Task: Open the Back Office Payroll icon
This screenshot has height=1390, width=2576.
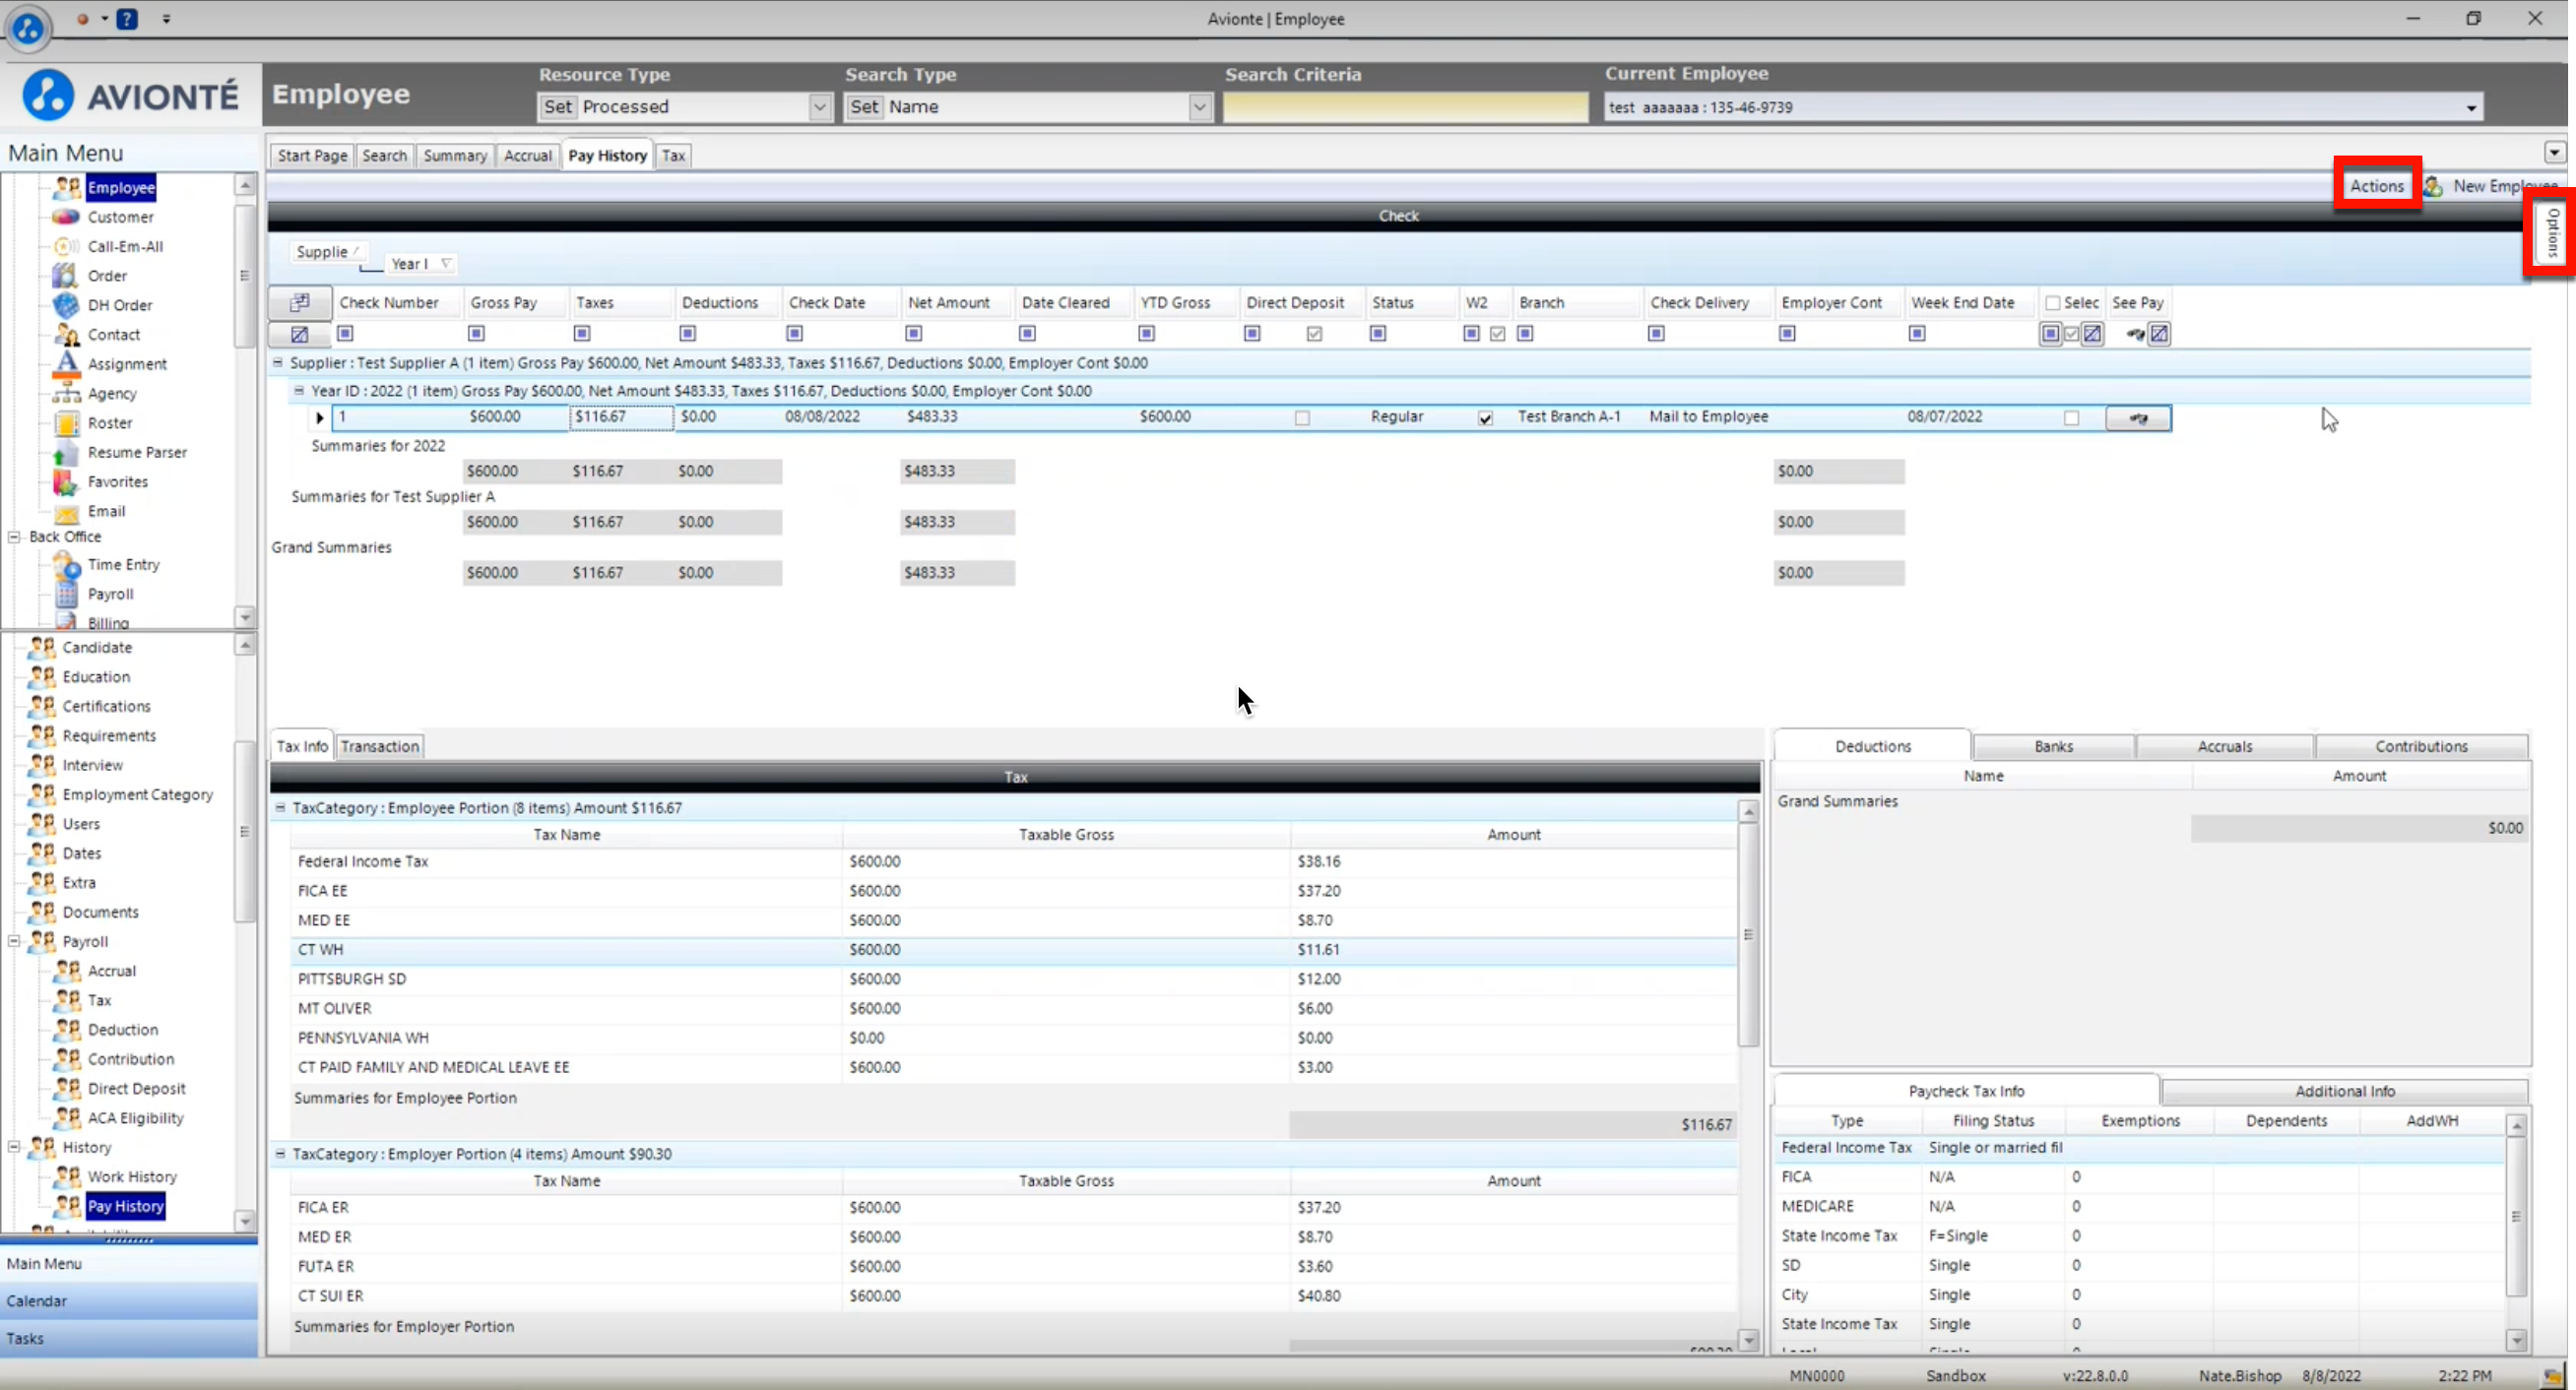Action: (66, 594)
